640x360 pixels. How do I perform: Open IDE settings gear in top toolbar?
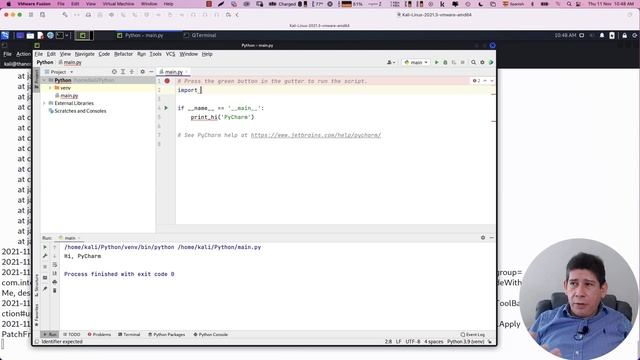coord(482,62)
